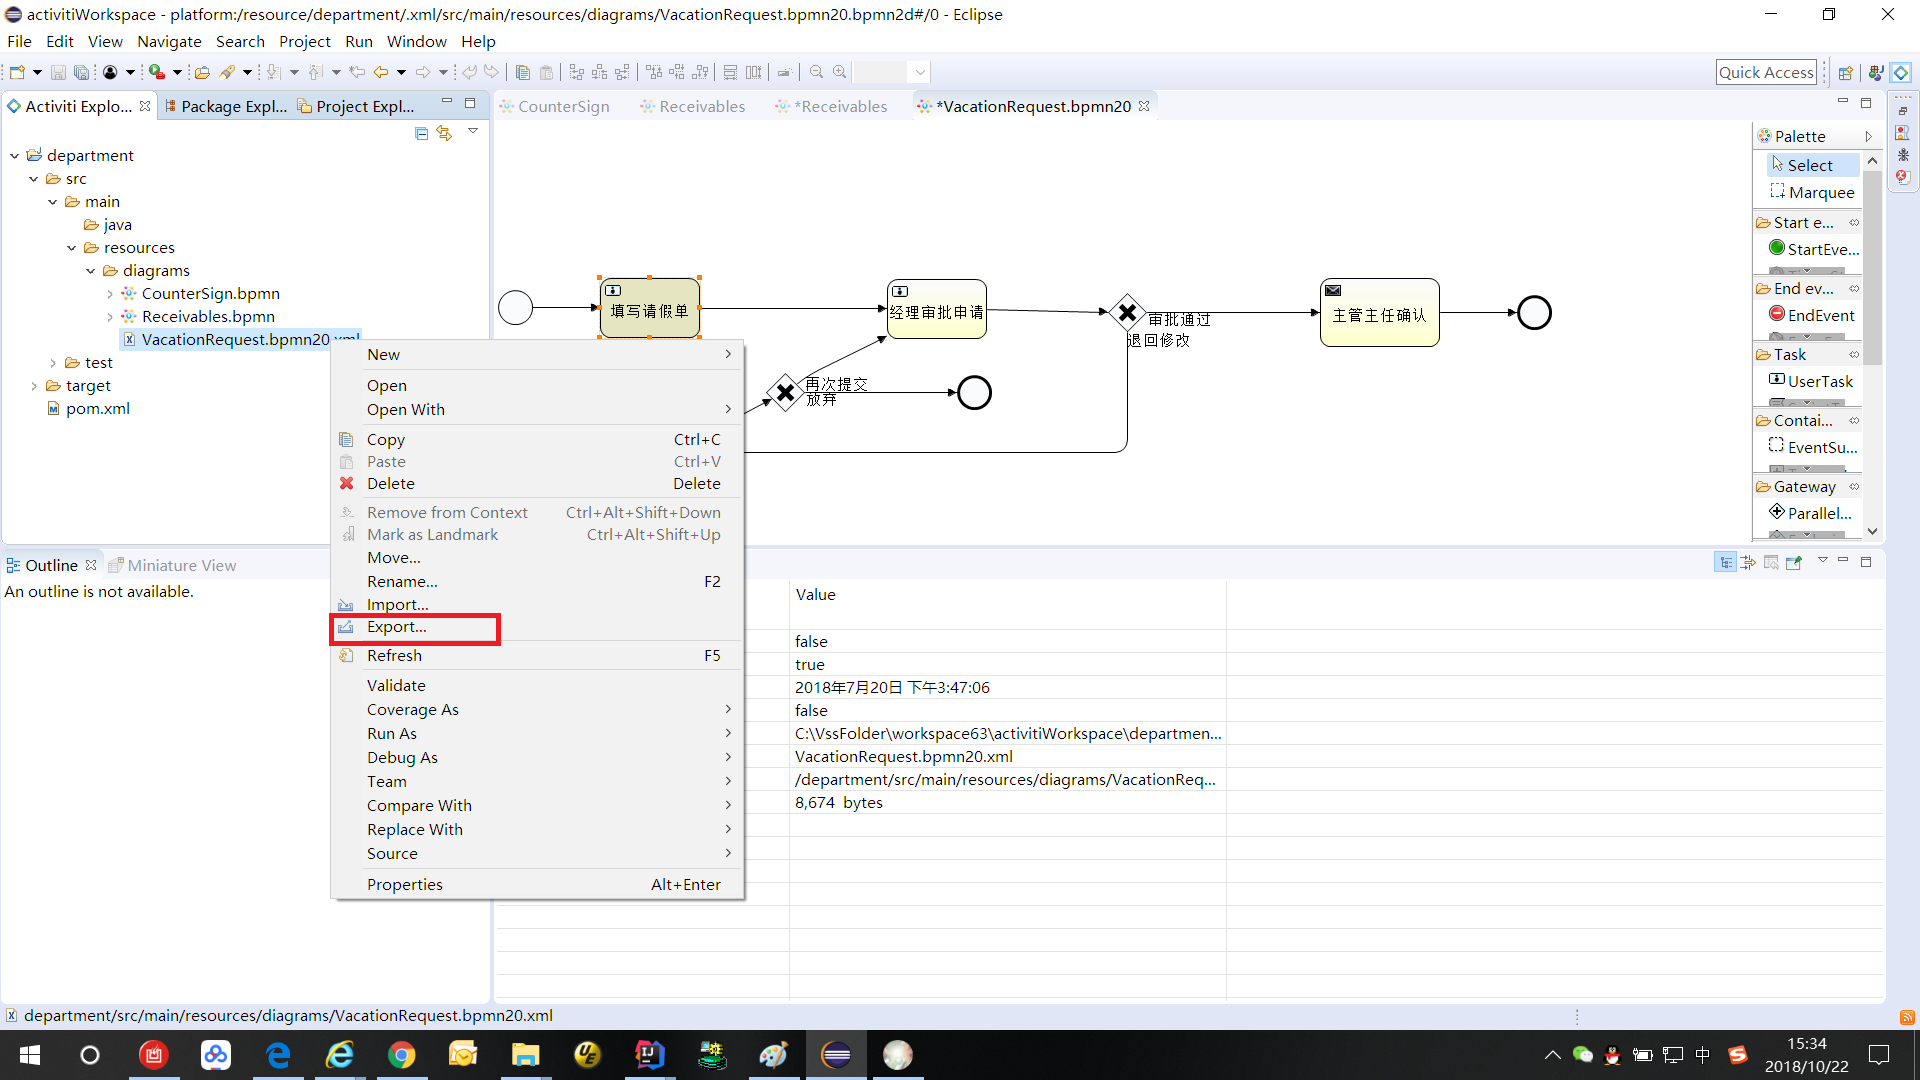Switch to the Package Explorer tab
The image size is (1920, 1080).
pos(226,106)
